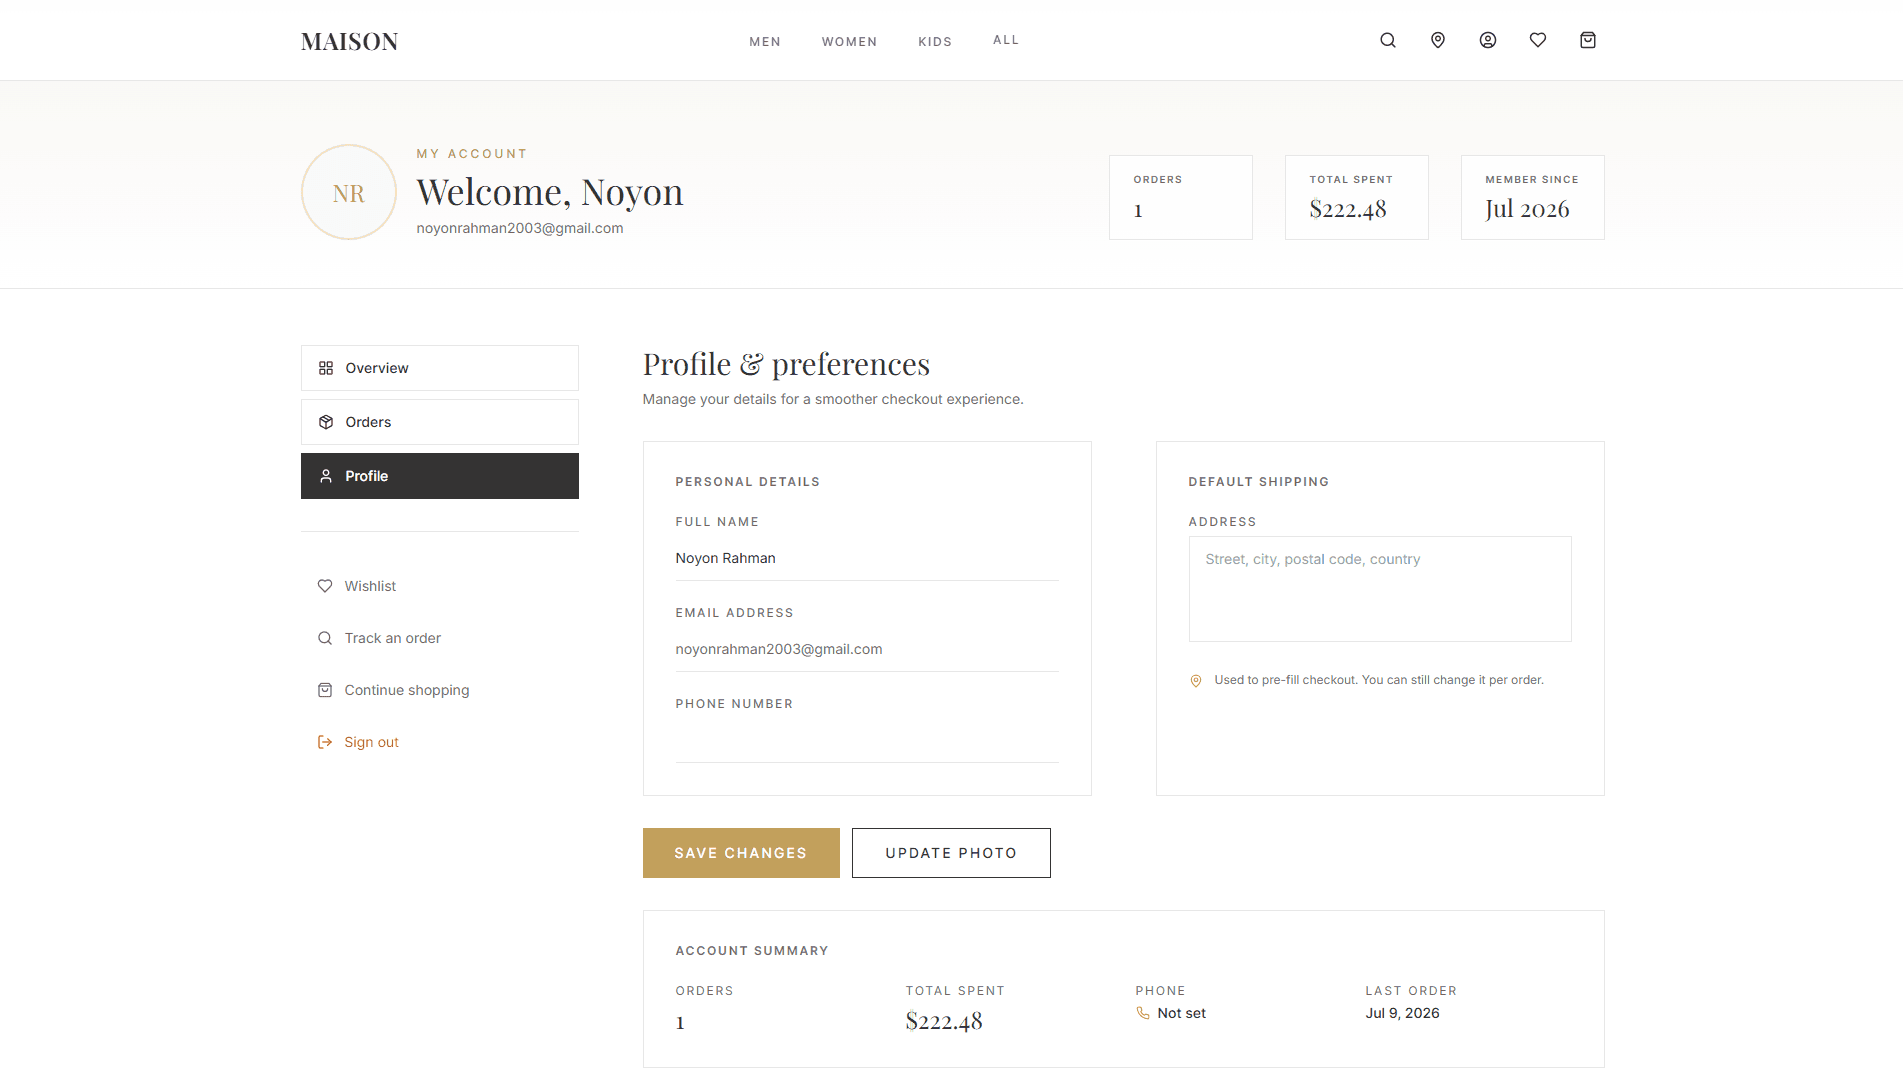Open the search icon in header
Image resolution: width=1903 pixels, height=1079 pixels.
(1388, 40)
